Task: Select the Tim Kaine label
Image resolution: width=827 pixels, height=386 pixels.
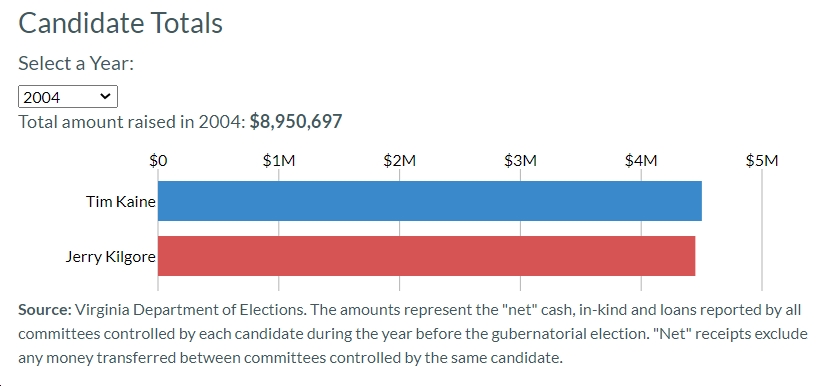Action: tap(121, 201)
